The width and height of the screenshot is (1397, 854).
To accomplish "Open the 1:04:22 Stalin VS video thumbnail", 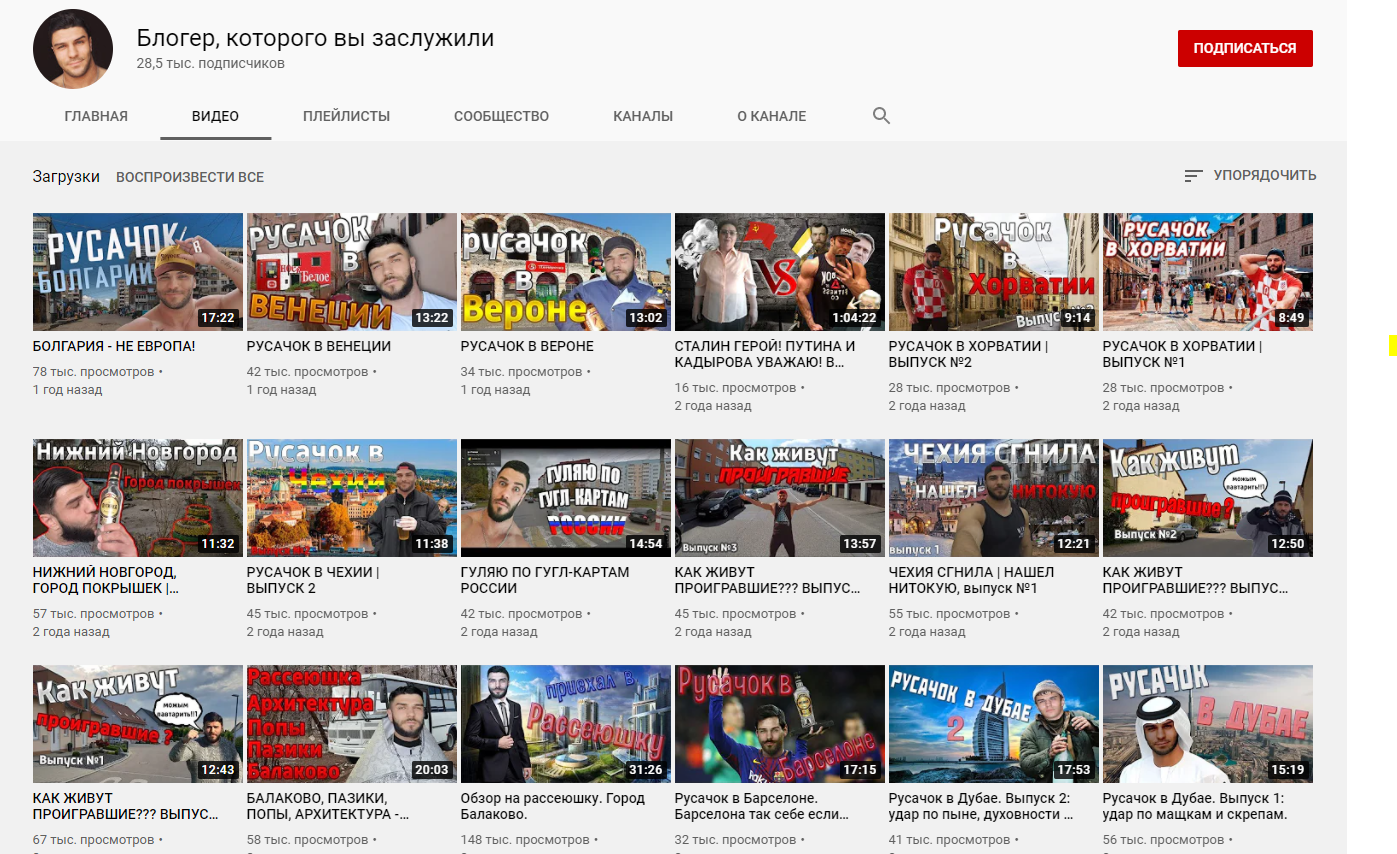I will 780,272.
